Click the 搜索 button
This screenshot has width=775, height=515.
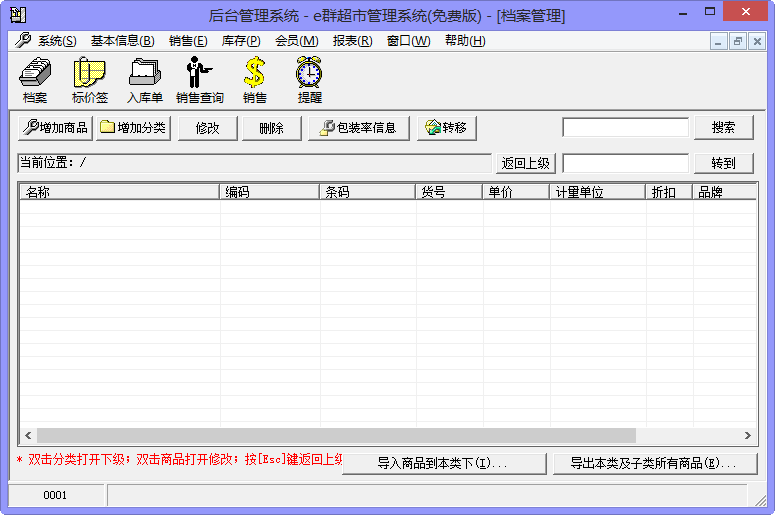pos(724,128)
